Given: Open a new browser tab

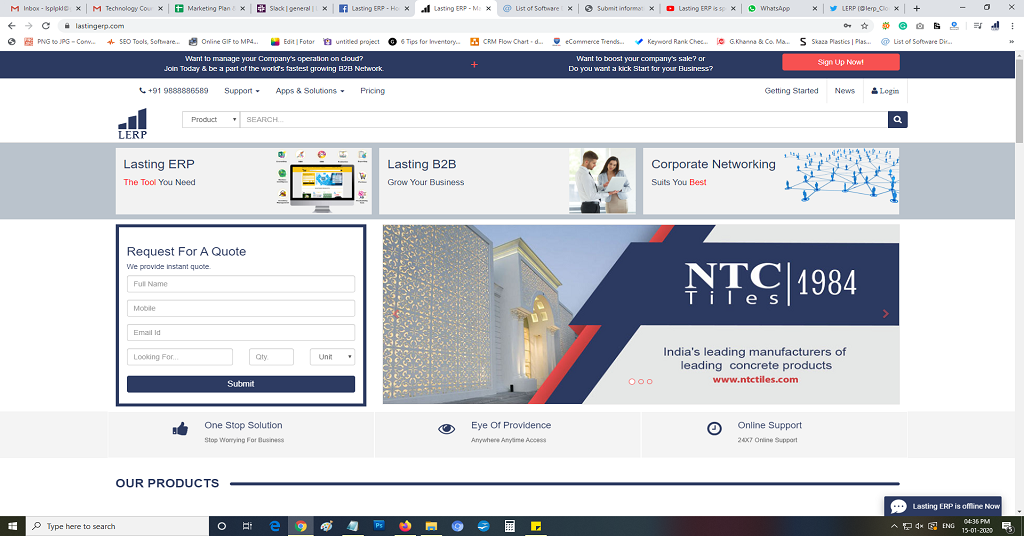Looking at the screenshot, I should pyautogui.click(x=916, y=8).
